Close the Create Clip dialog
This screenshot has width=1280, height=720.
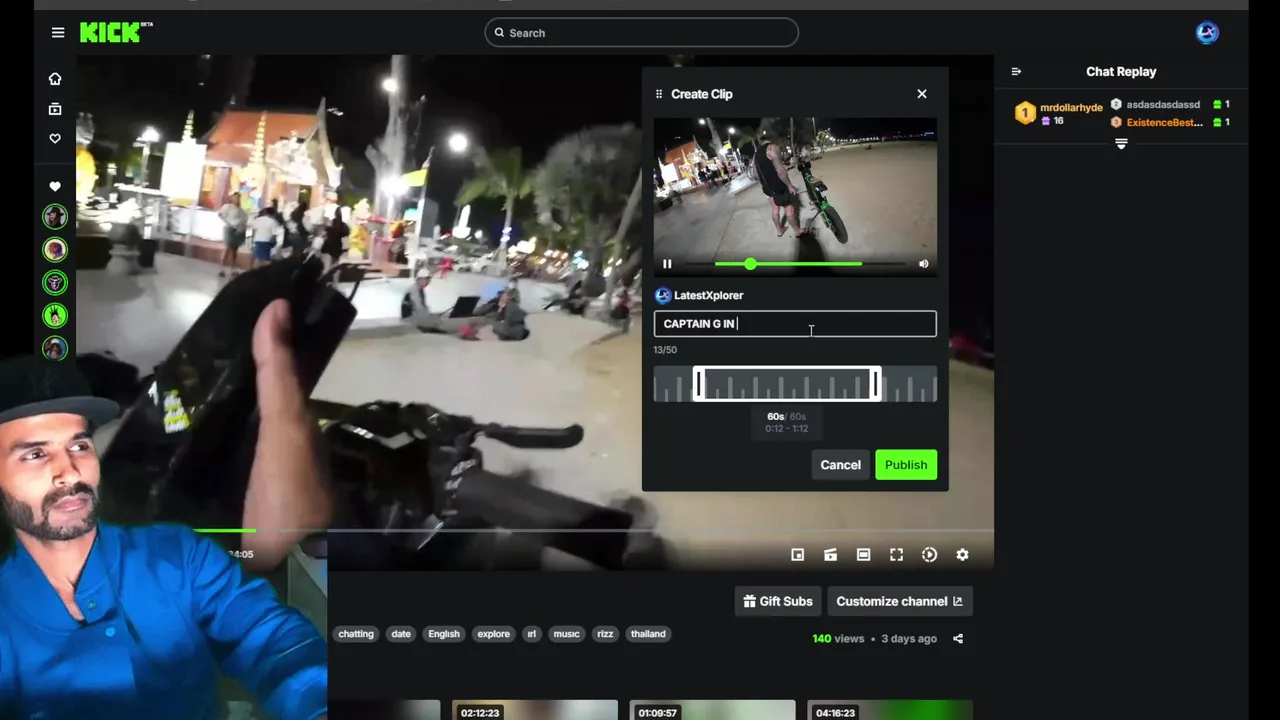[x=922, y=94]
